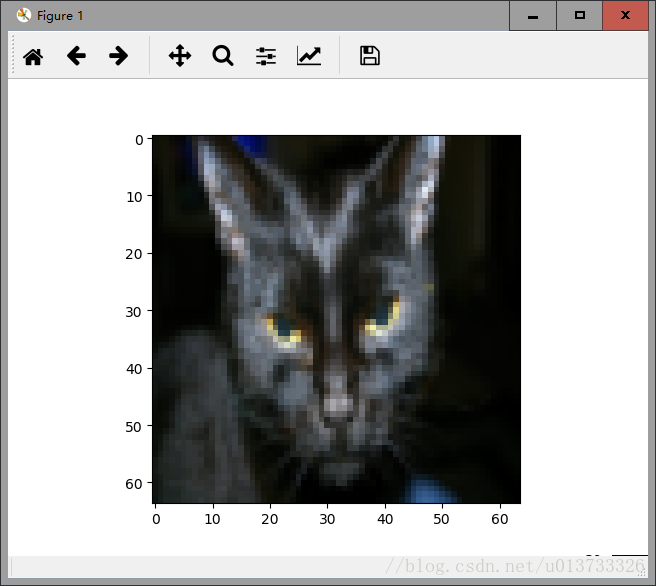Select the Zoom to rectangle tool
The width and height of the screenshot is (656, 586).
point(223,56)
